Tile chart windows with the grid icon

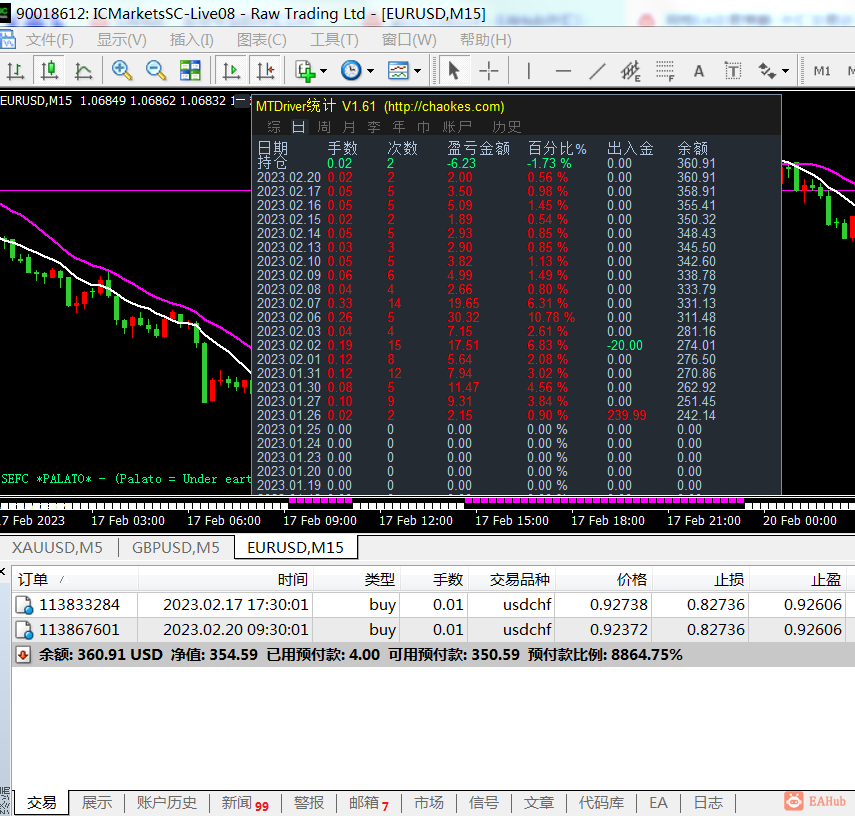pyautogui.click(x=190, y=71)
